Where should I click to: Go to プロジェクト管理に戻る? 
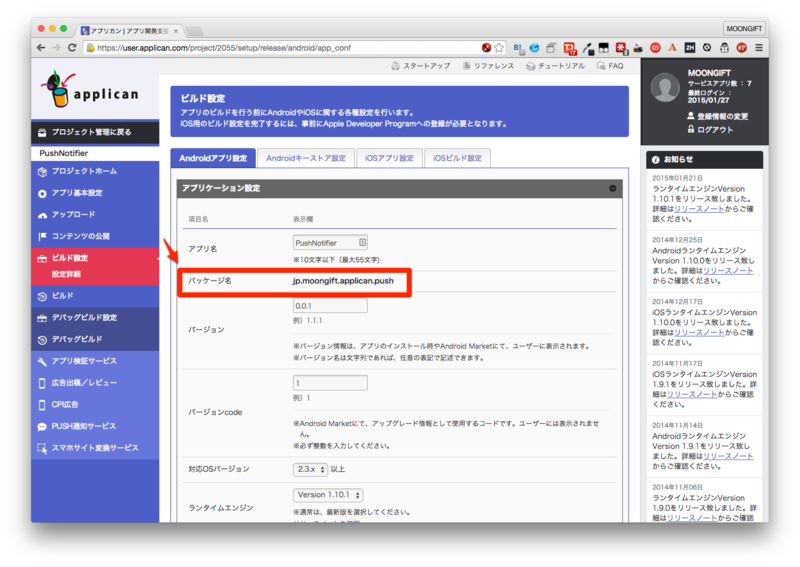tap(95, 132)
